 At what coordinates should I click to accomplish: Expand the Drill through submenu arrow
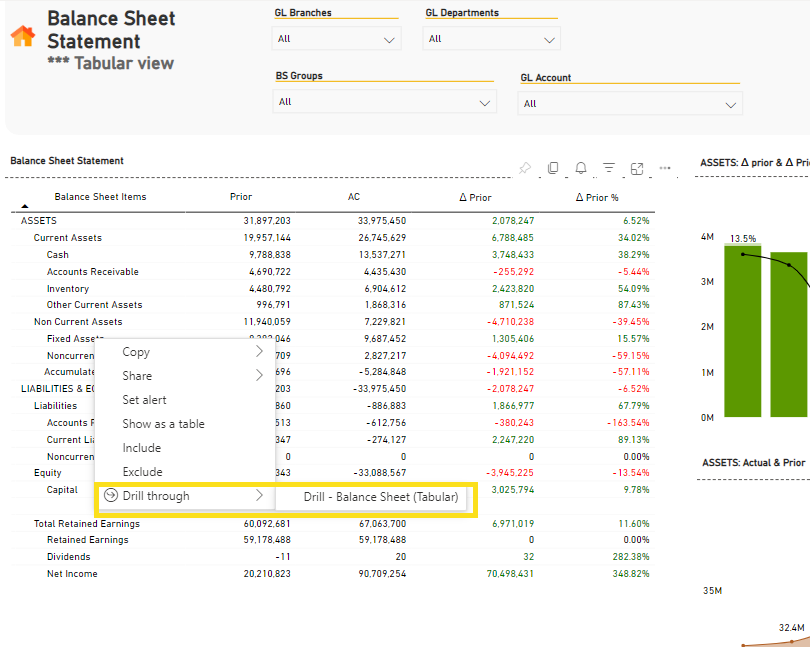[x=259, y=496]
